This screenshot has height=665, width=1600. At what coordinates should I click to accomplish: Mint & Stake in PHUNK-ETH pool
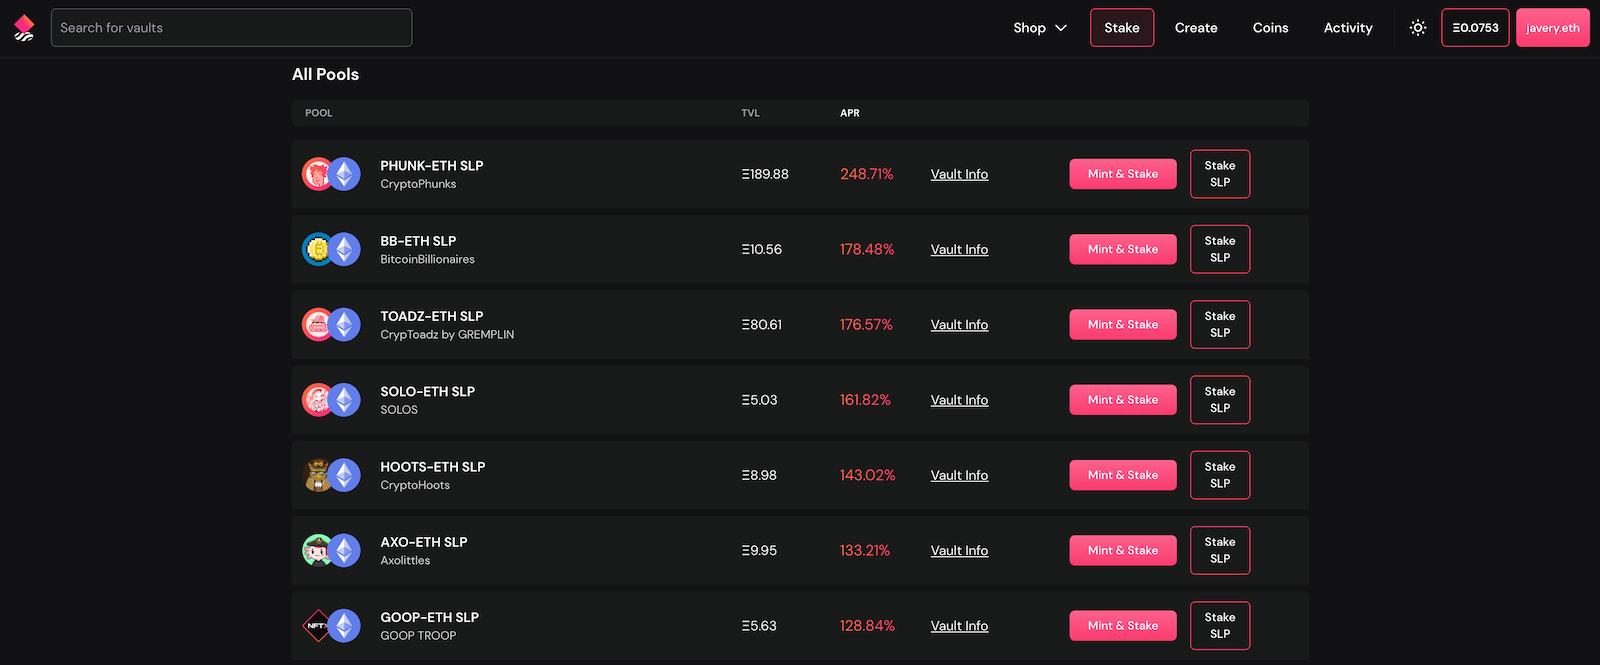(x=1123, y=174)
